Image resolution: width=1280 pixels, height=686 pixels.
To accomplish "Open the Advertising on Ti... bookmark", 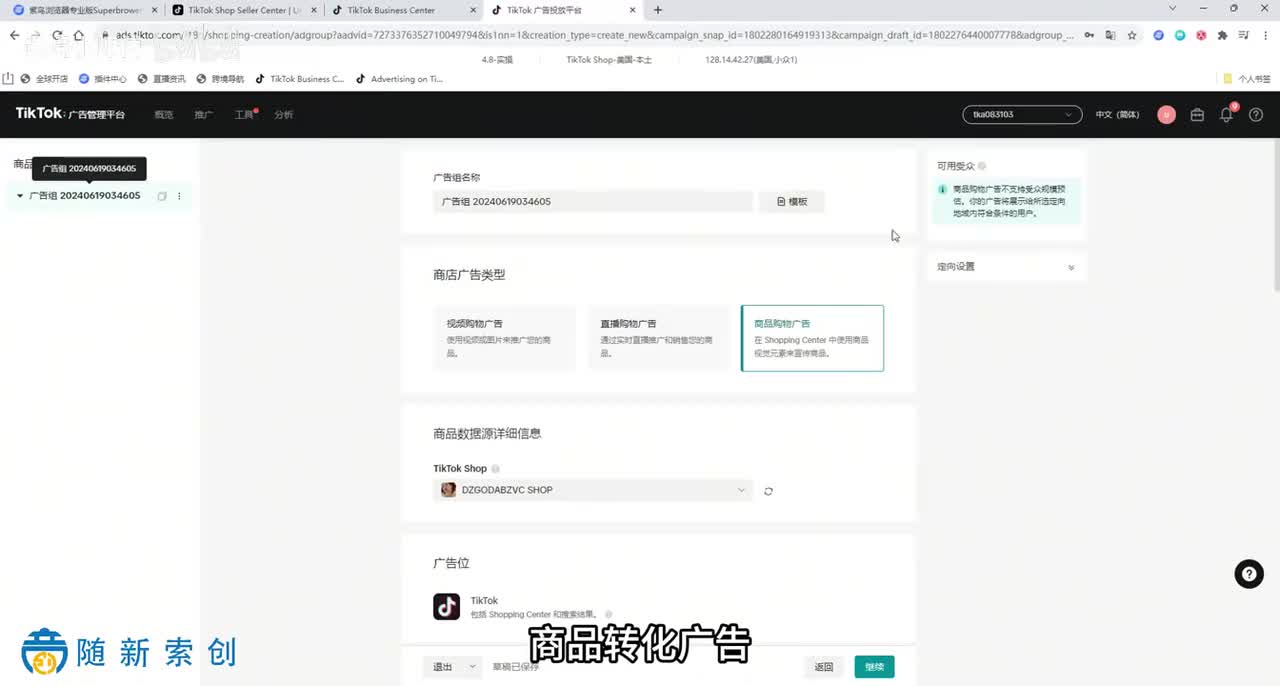I will (x=401, y=79).
